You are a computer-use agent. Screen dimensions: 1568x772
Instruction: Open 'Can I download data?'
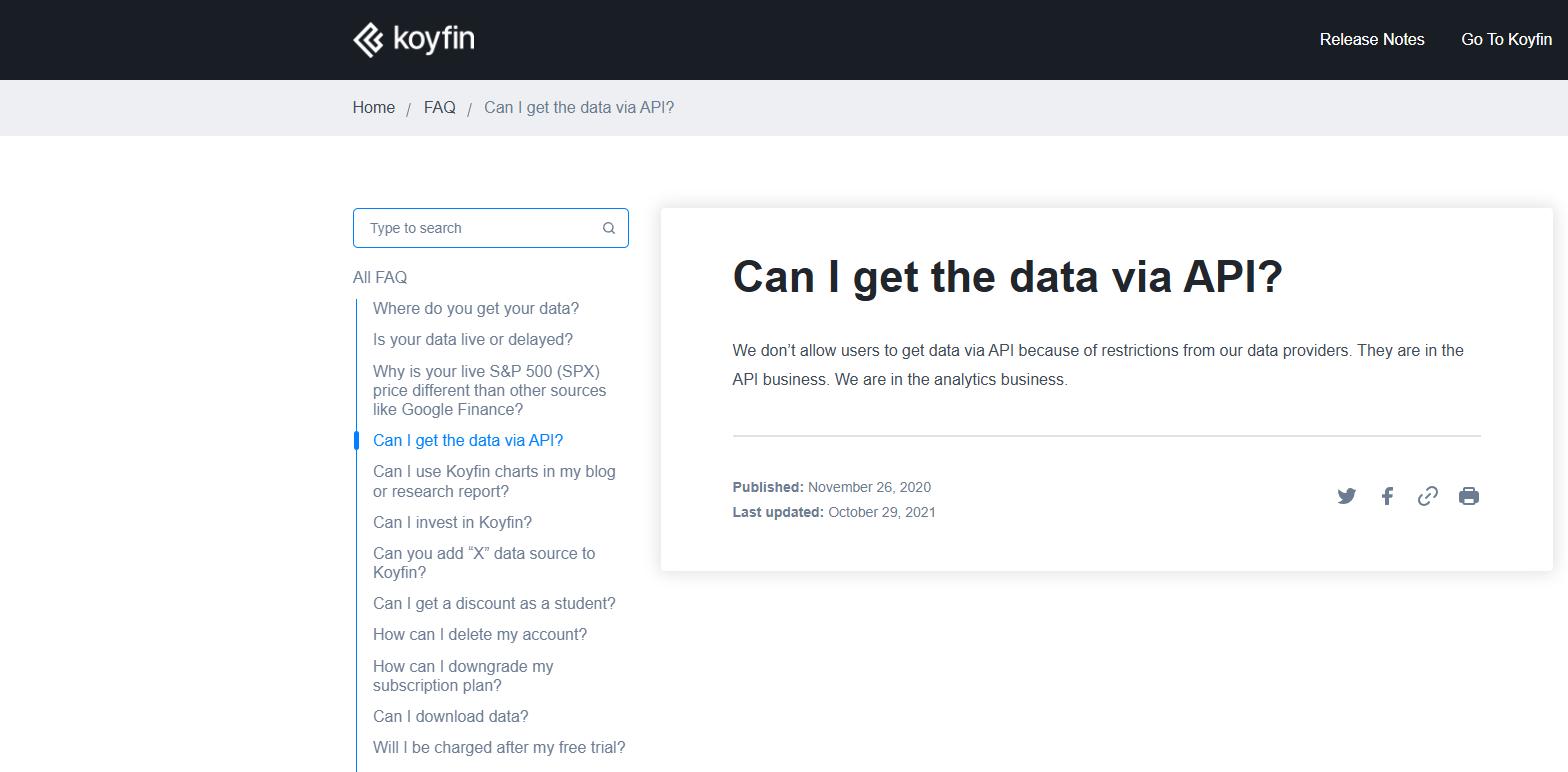tap(450, 716)
